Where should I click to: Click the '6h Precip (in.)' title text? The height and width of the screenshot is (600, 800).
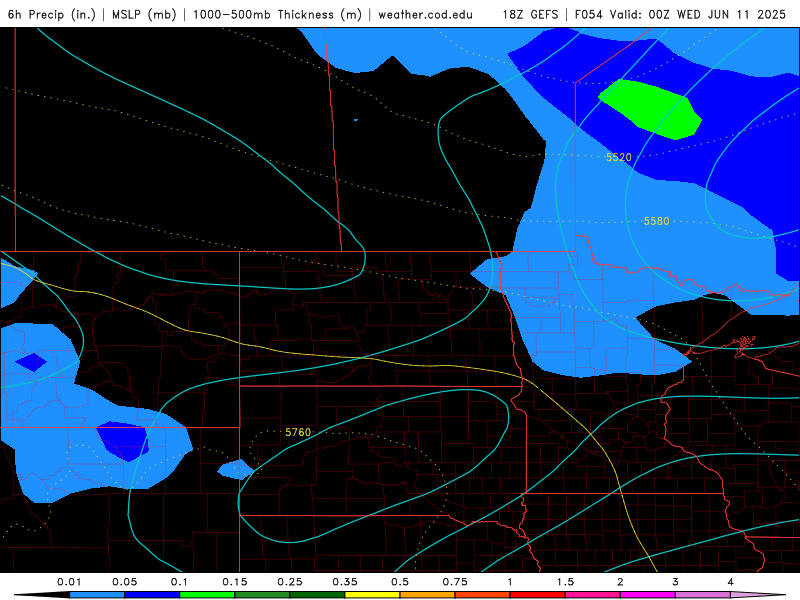52,14
